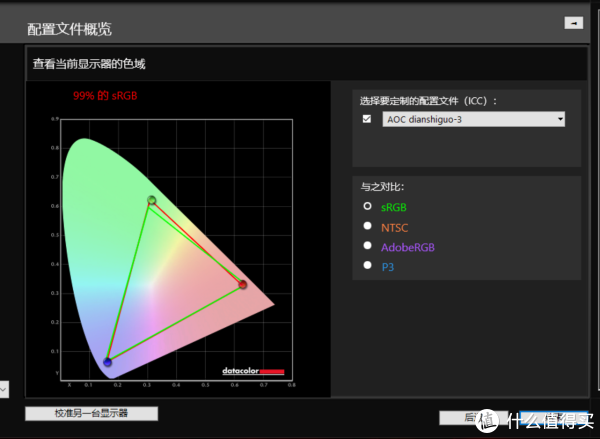Click the '查看当前显示器的色域' heading
Image resolution: width=600 pixels, height=439 pixels.
pyautogui.click(x=89, y=64)
